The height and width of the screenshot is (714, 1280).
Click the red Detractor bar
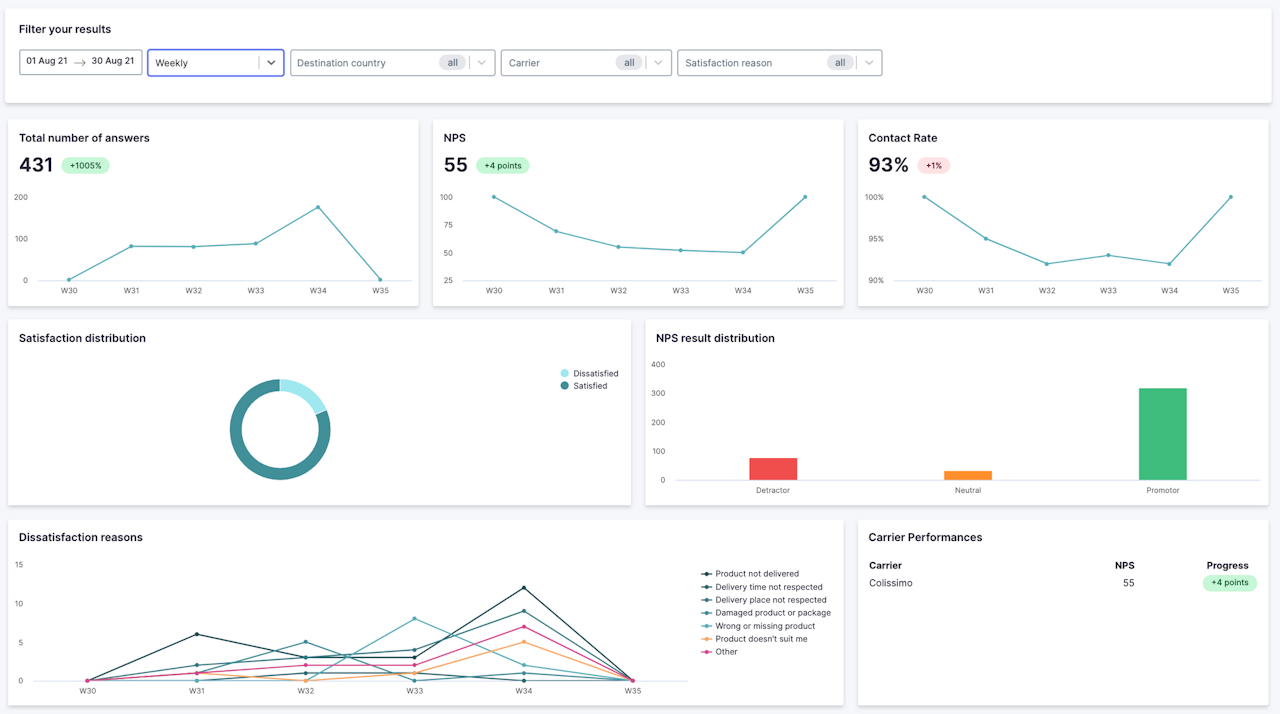point(773,469)
